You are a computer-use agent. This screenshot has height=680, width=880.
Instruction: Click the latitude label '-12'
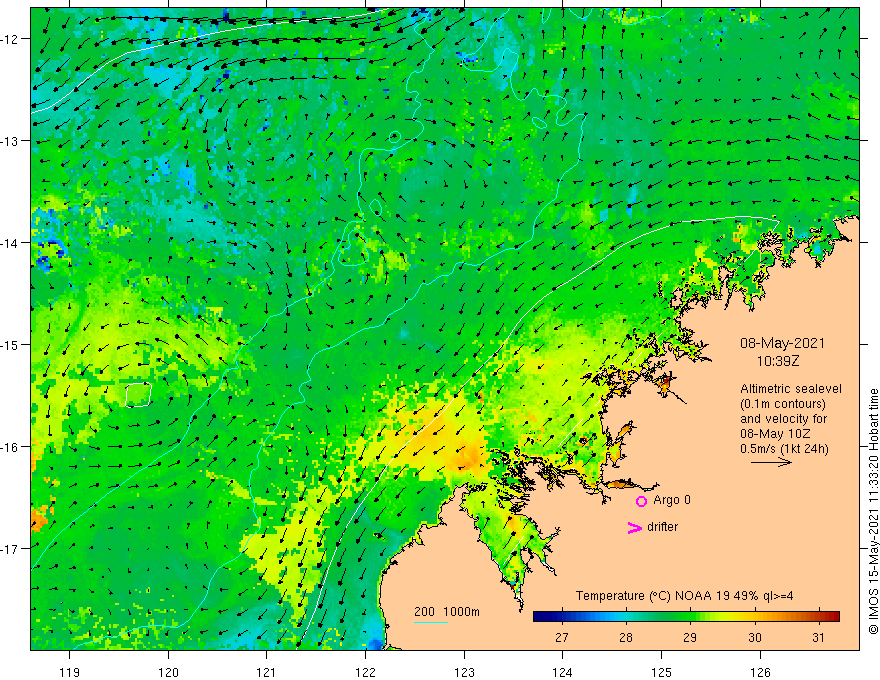click(10, 39)
